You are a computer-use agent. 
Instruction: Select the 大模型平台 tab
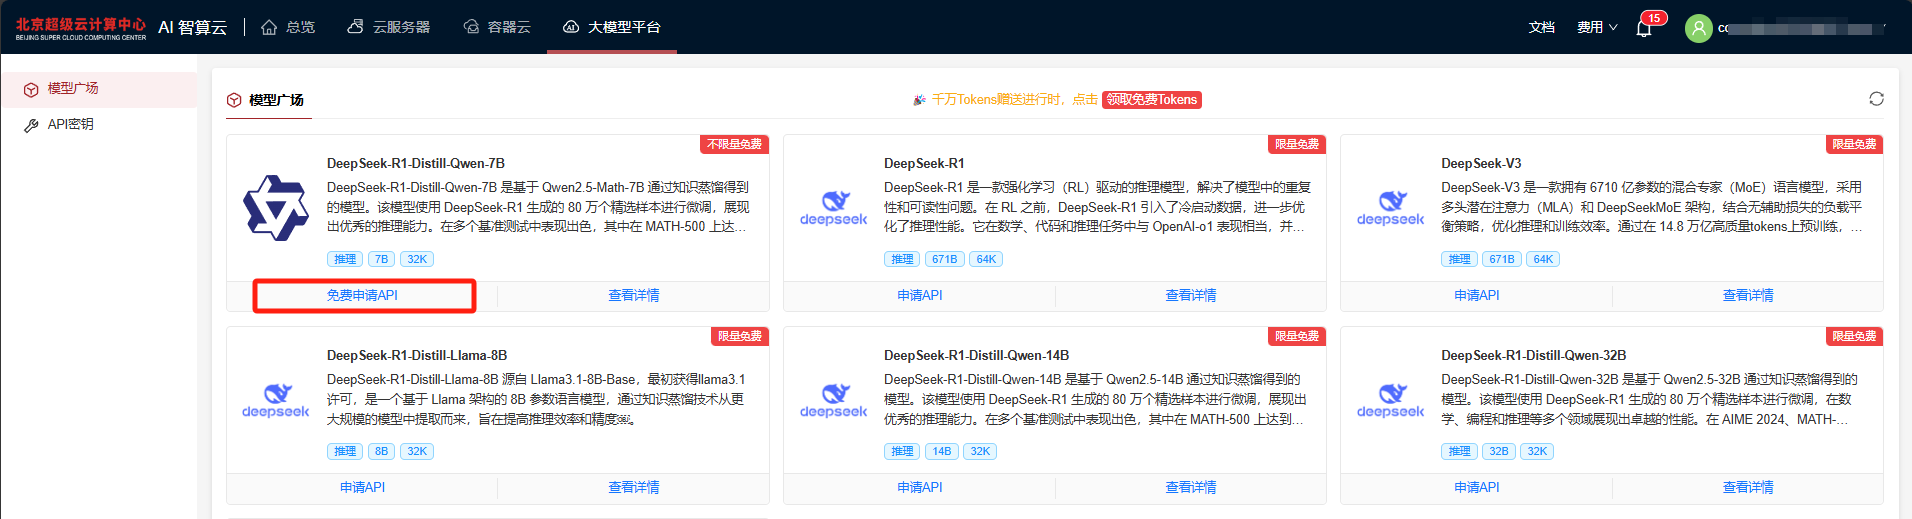pyautogui.click(x=612, y=27)
